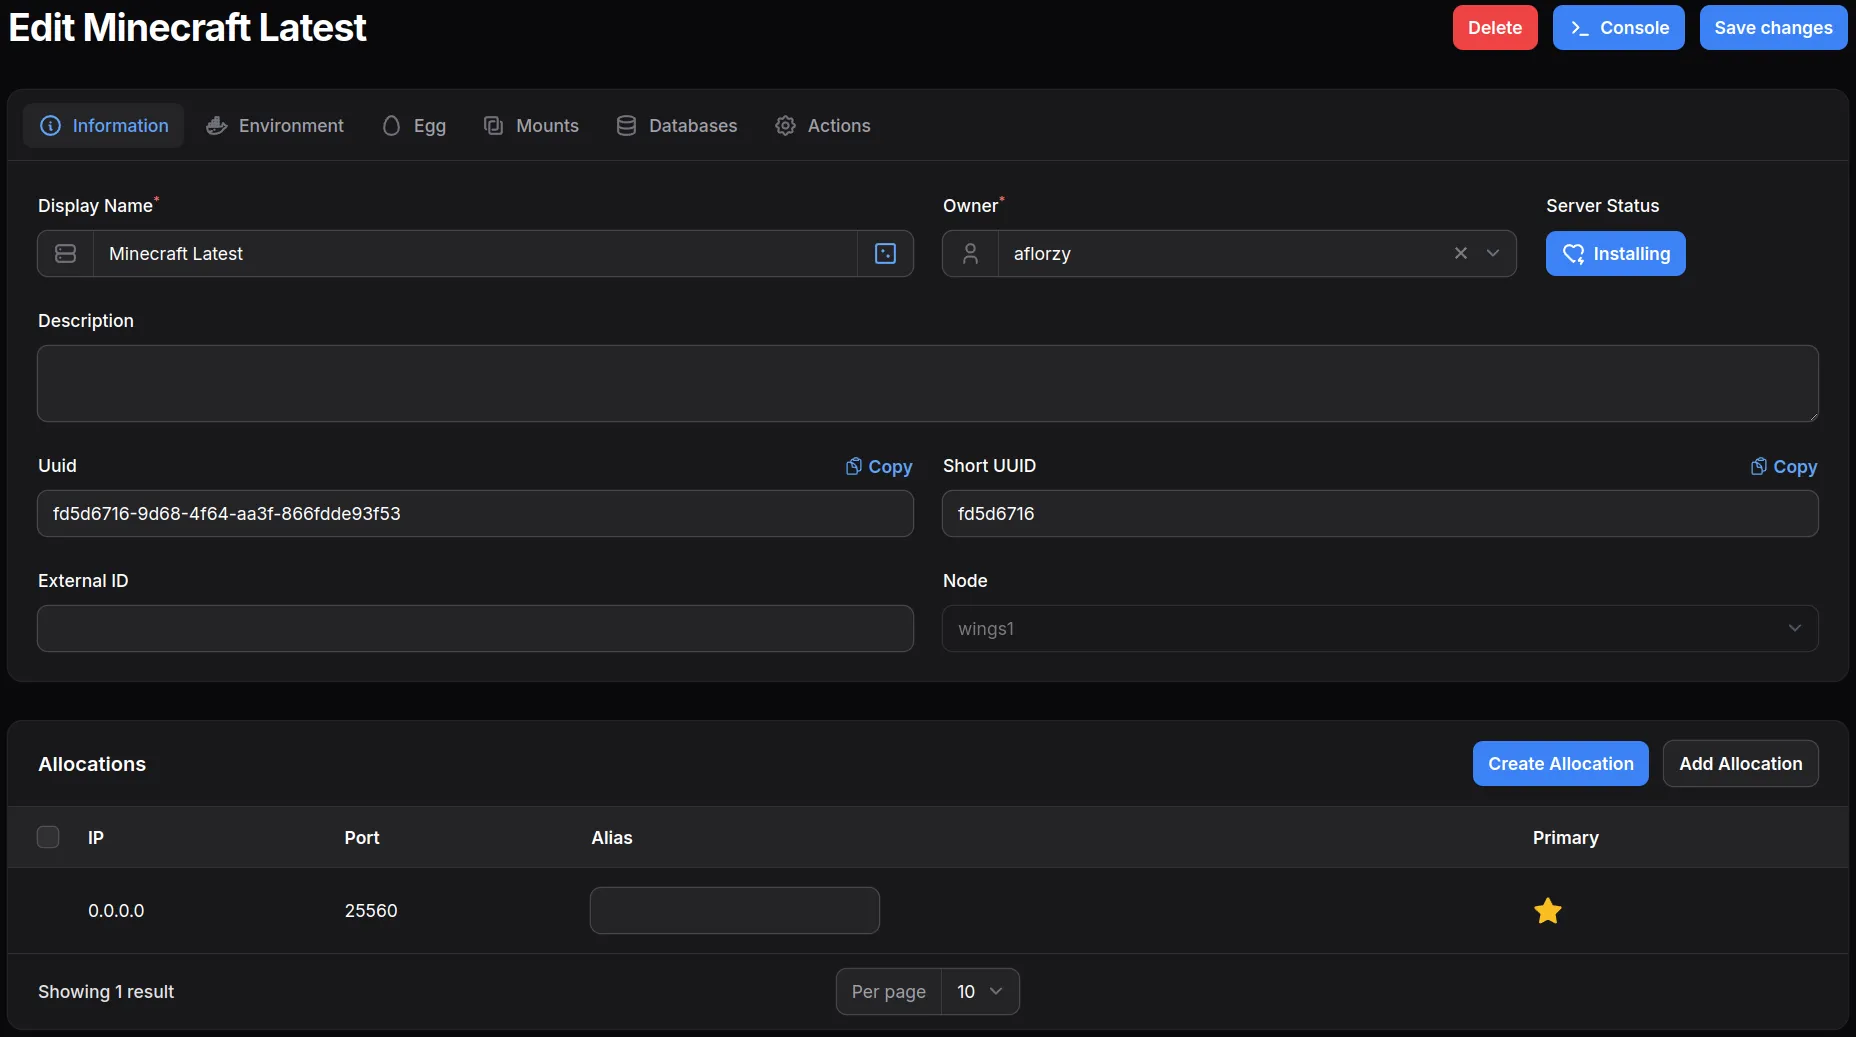Image resolution: width=1856 pixels, height=1037 pixels.
Task: Open the Databases tab
Action: coord(677,126)
